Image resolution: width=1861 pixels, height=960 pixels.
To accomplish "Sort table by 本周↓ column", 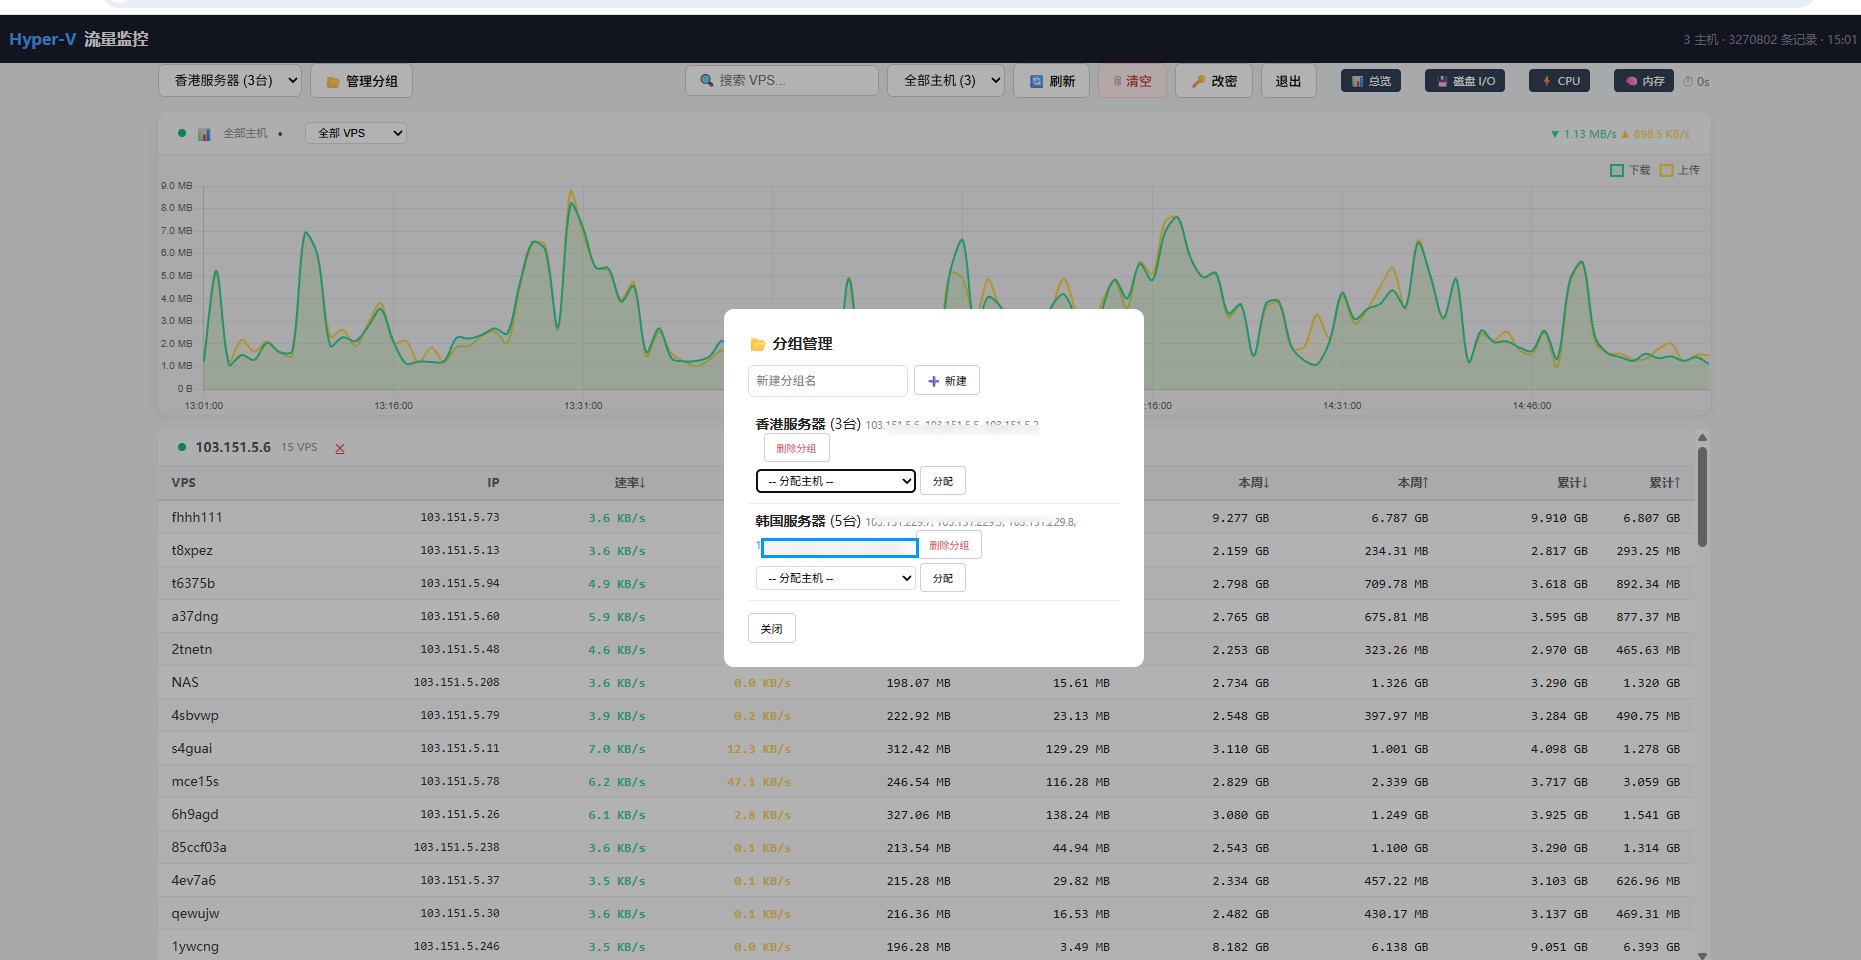I will (1253, 483).
